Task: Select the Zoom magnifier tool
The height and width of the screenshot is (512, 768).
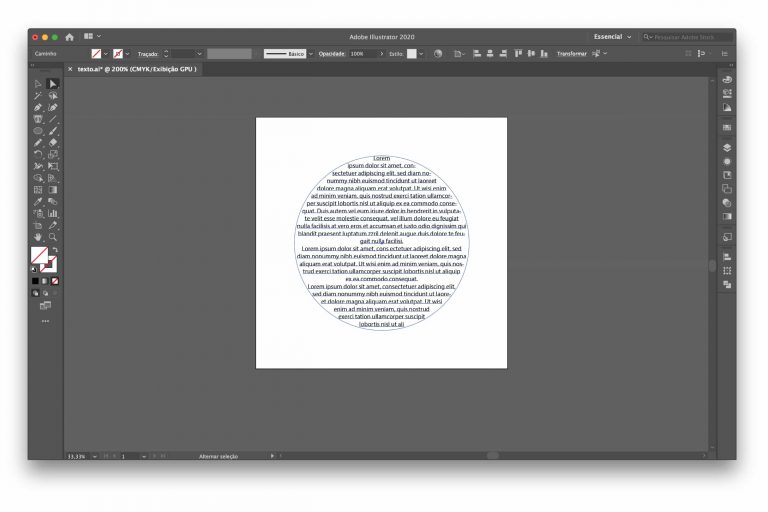Action: (53, 237)
